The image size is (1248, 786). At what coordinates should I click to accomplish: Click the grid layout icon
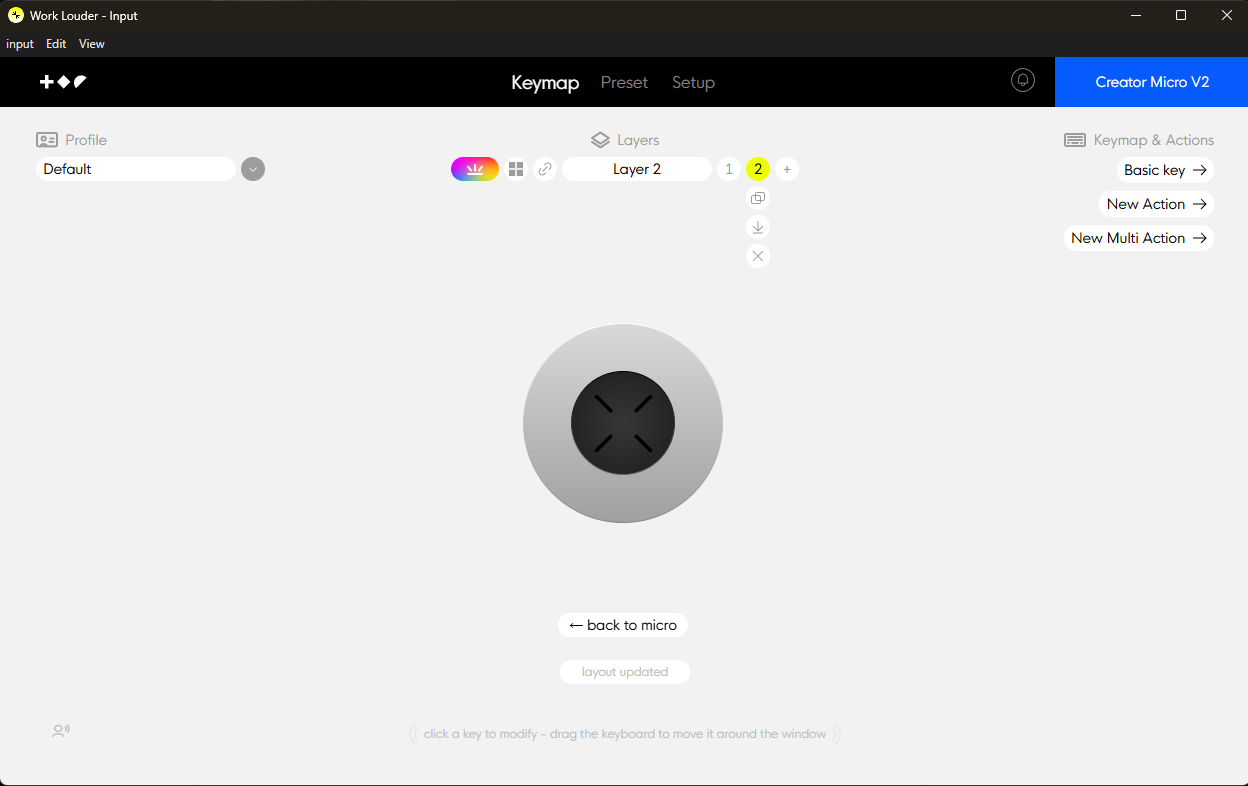pyautogui.click(x=516, y=169)
